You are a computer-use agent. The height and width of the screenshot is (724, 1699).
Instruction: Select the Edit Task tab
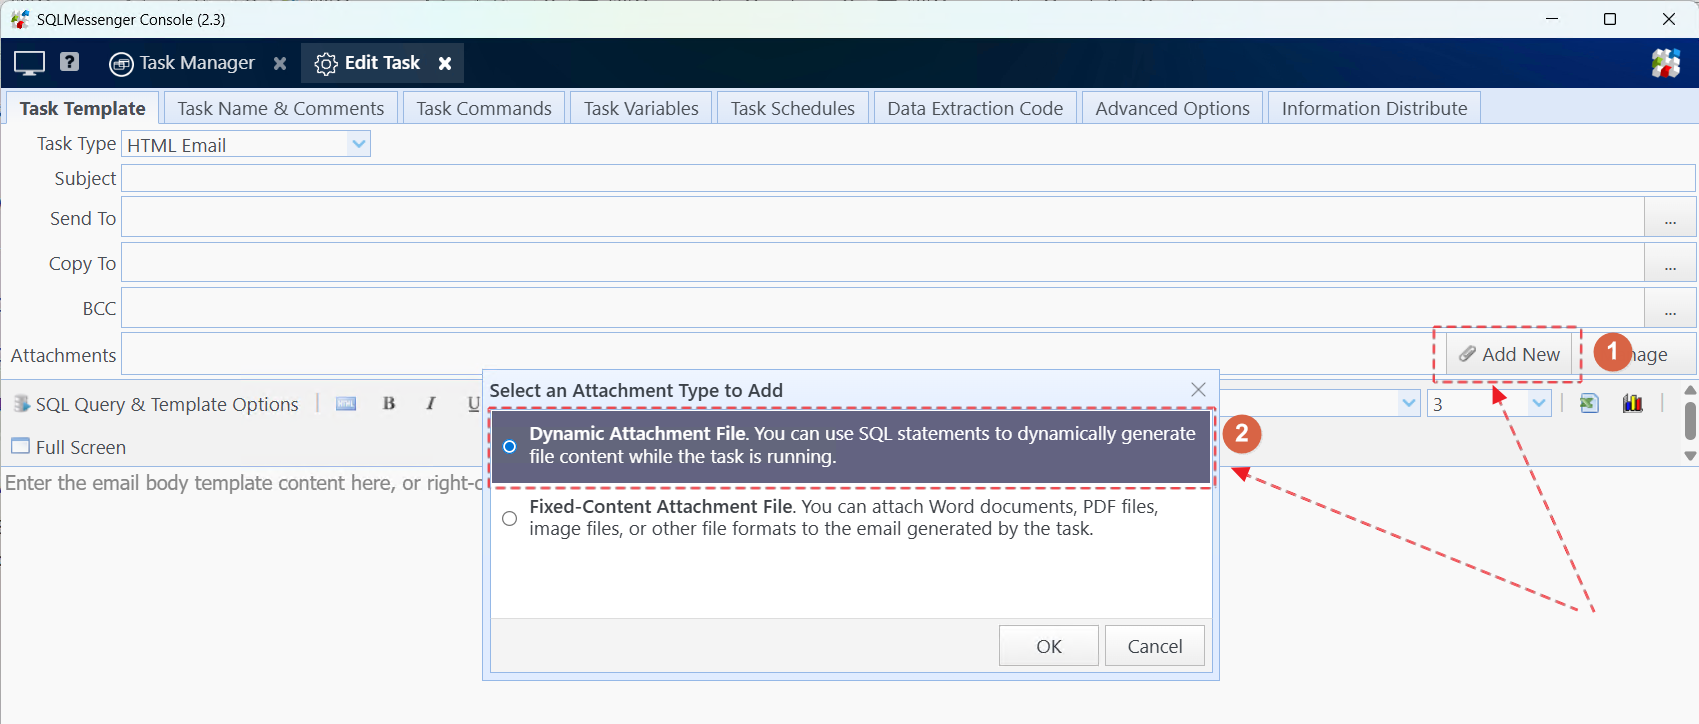click(x=368, y=63)
